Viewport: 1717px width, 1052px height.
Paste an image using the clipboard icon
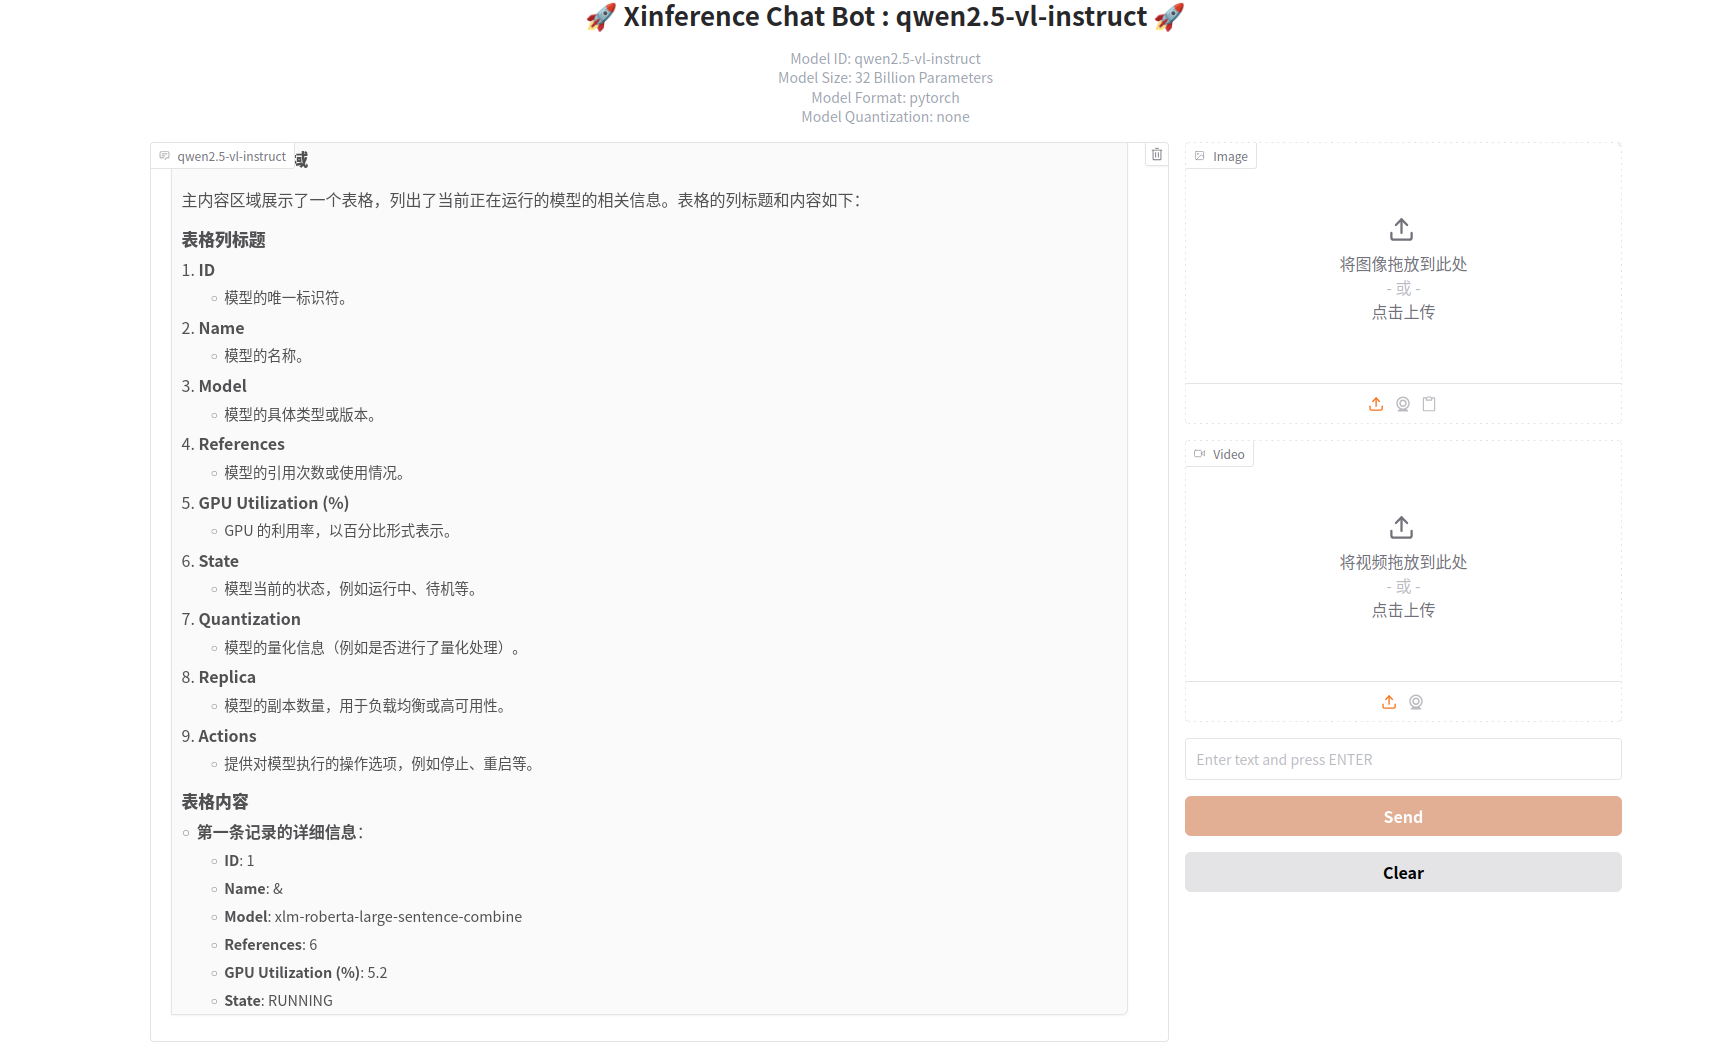tap(1429, 404)
